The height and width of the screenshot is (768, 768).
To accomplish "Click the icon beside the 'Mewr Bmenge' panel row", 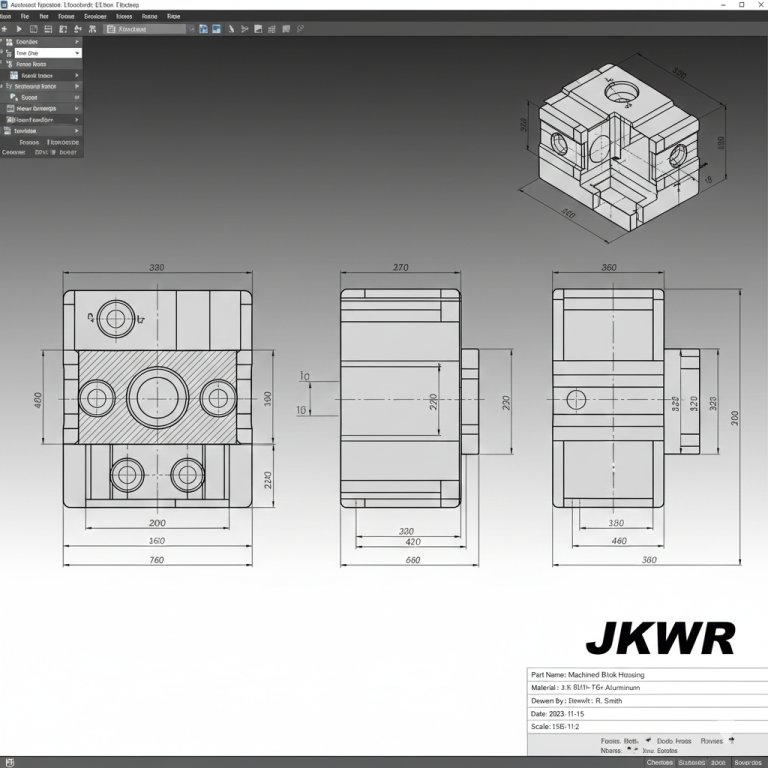I will 12,108.
